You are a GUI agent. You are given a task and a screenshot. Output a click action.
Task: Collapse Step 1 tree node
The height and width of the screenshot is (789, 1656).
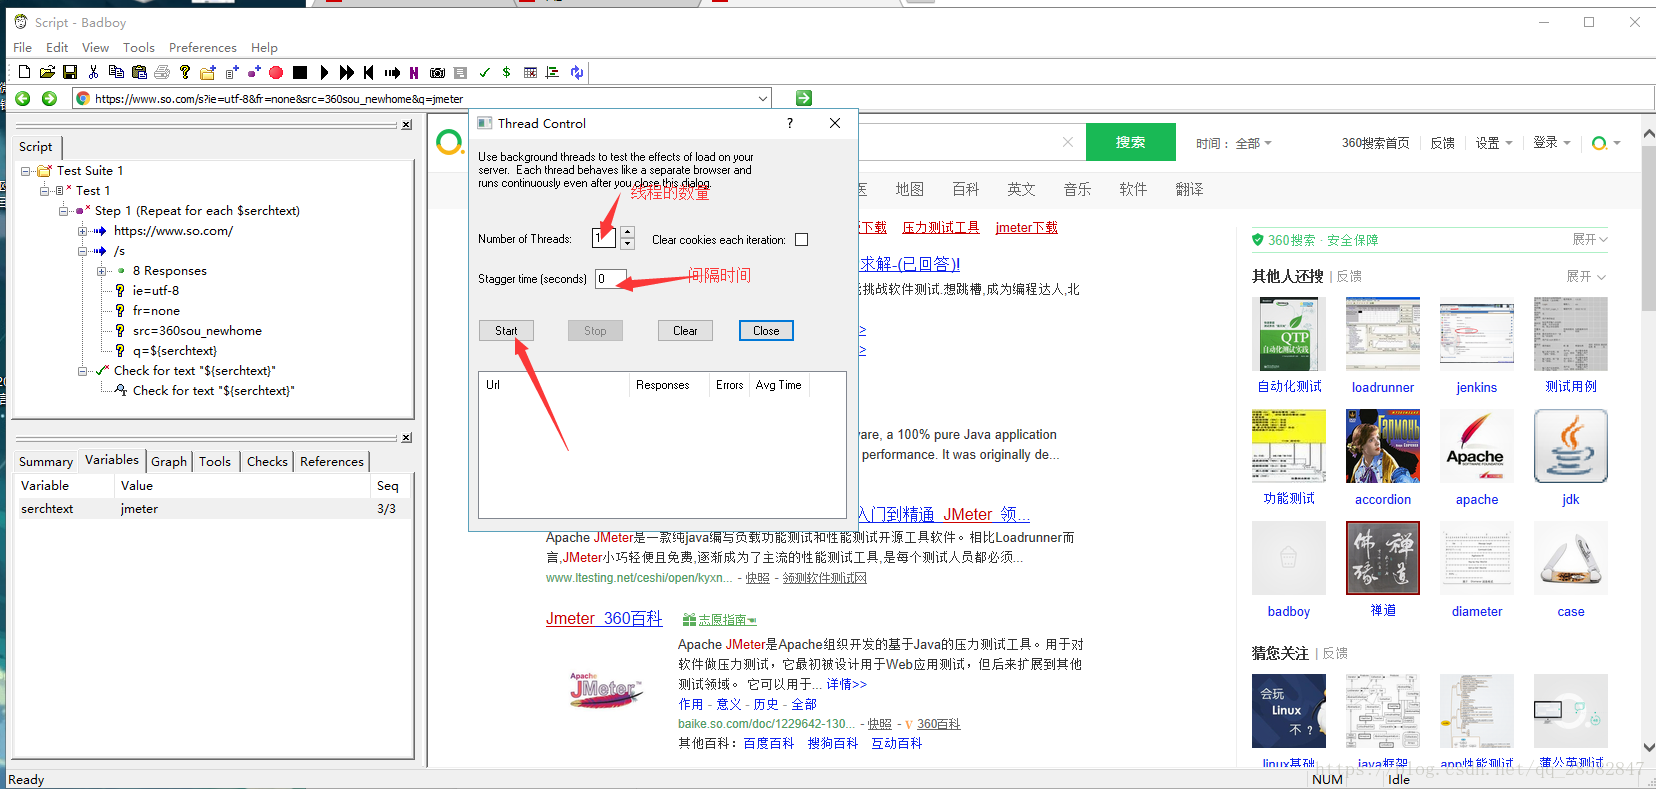coord(64,211)
